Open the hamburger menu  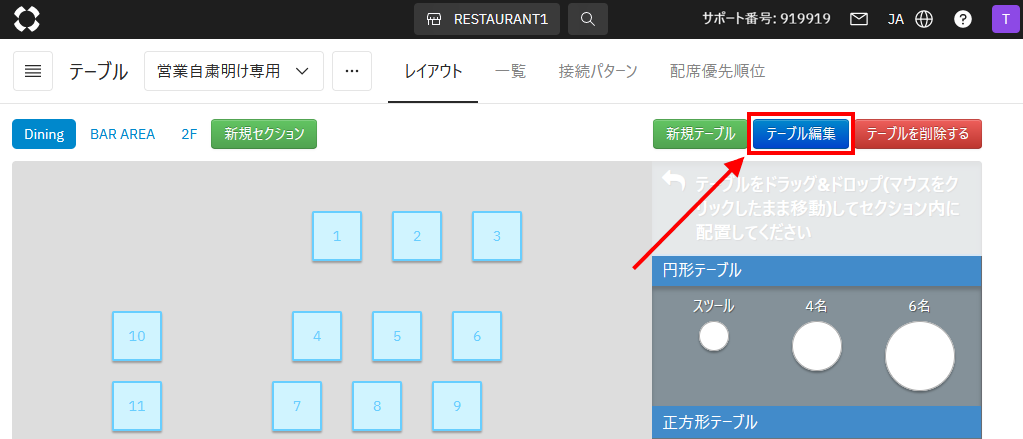click(33, 71)
